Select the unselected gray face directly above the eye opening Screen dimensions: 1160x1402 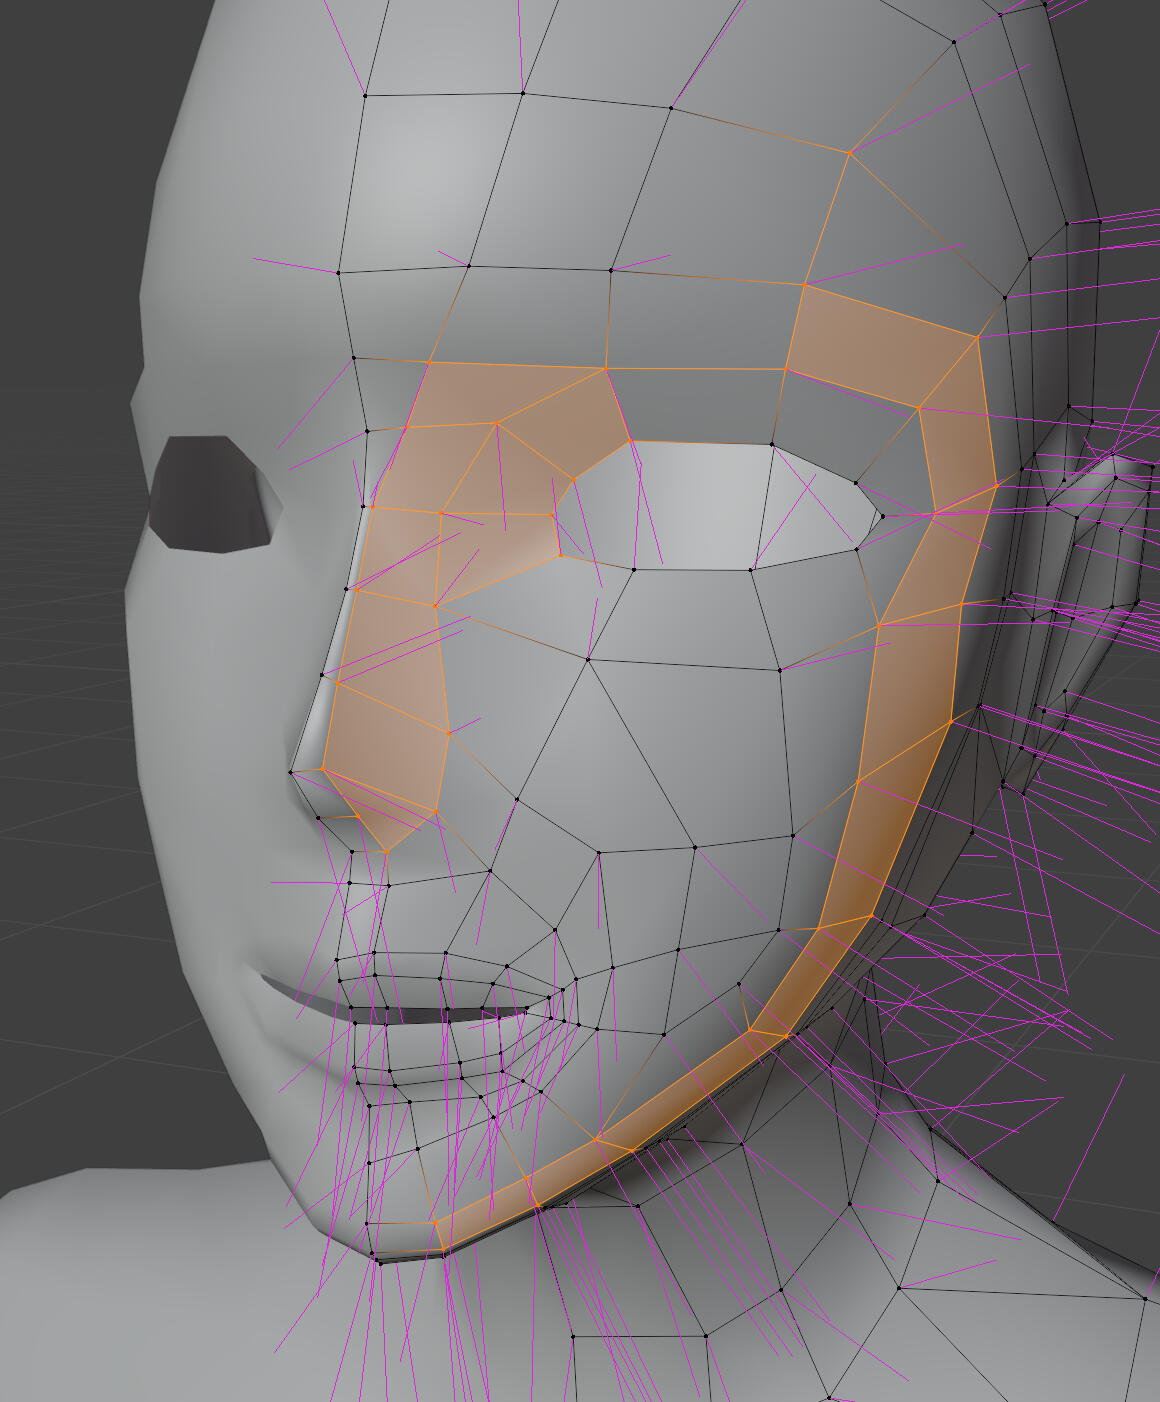pyautogui.click(x=695, y=405)
